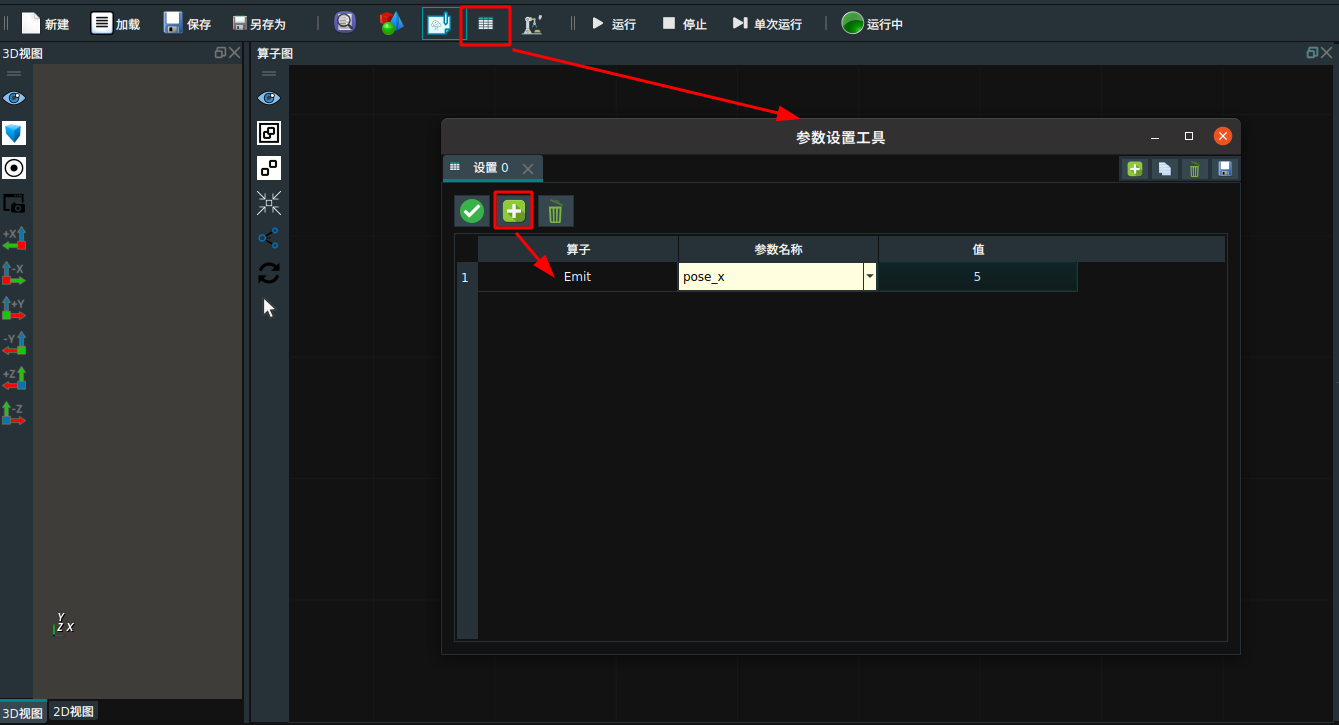
Task: Float the 算子图 panel with undock icon
Action: pyautogui.click(x=1312, y=53)
